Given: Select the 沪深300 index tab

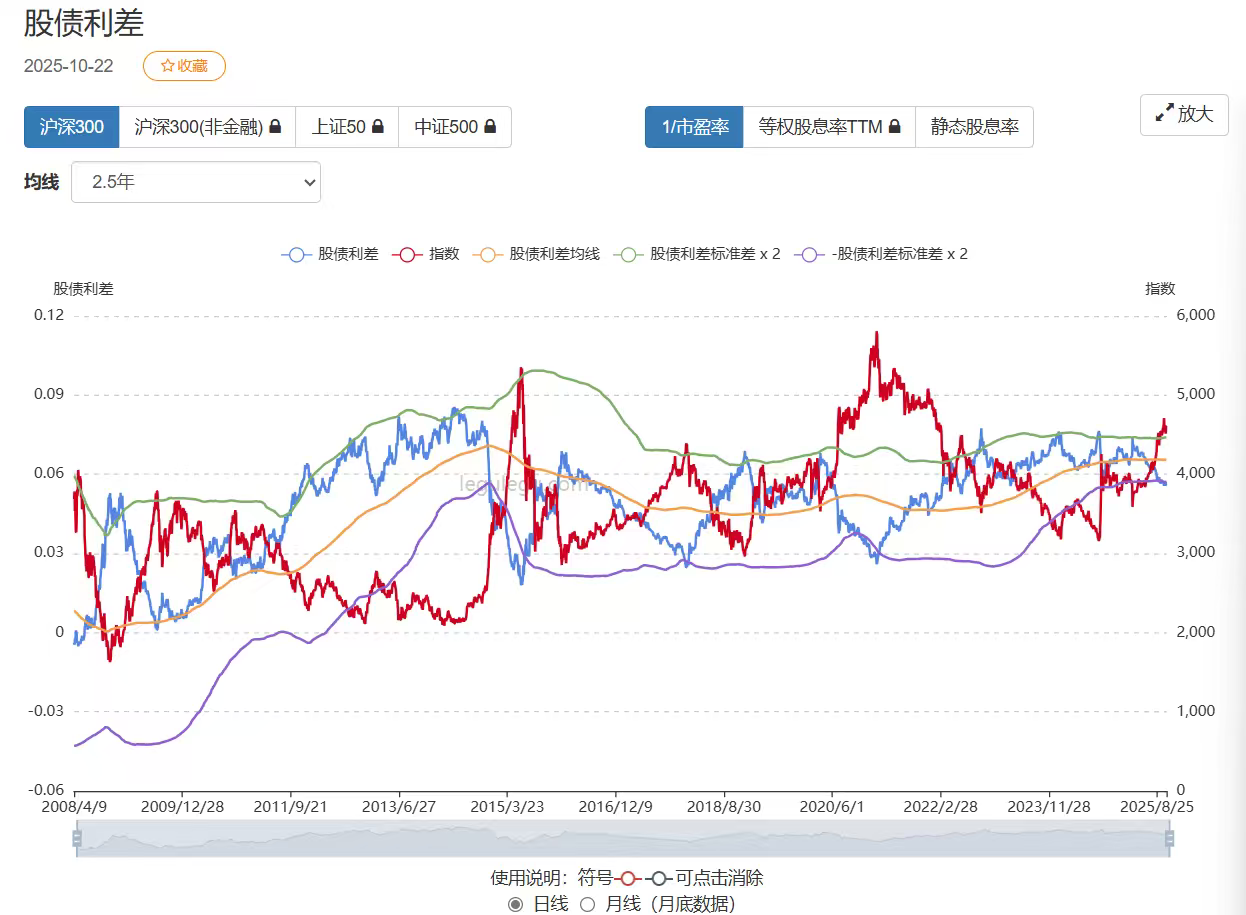Looking at the screenshot, I should coord(72,127).
